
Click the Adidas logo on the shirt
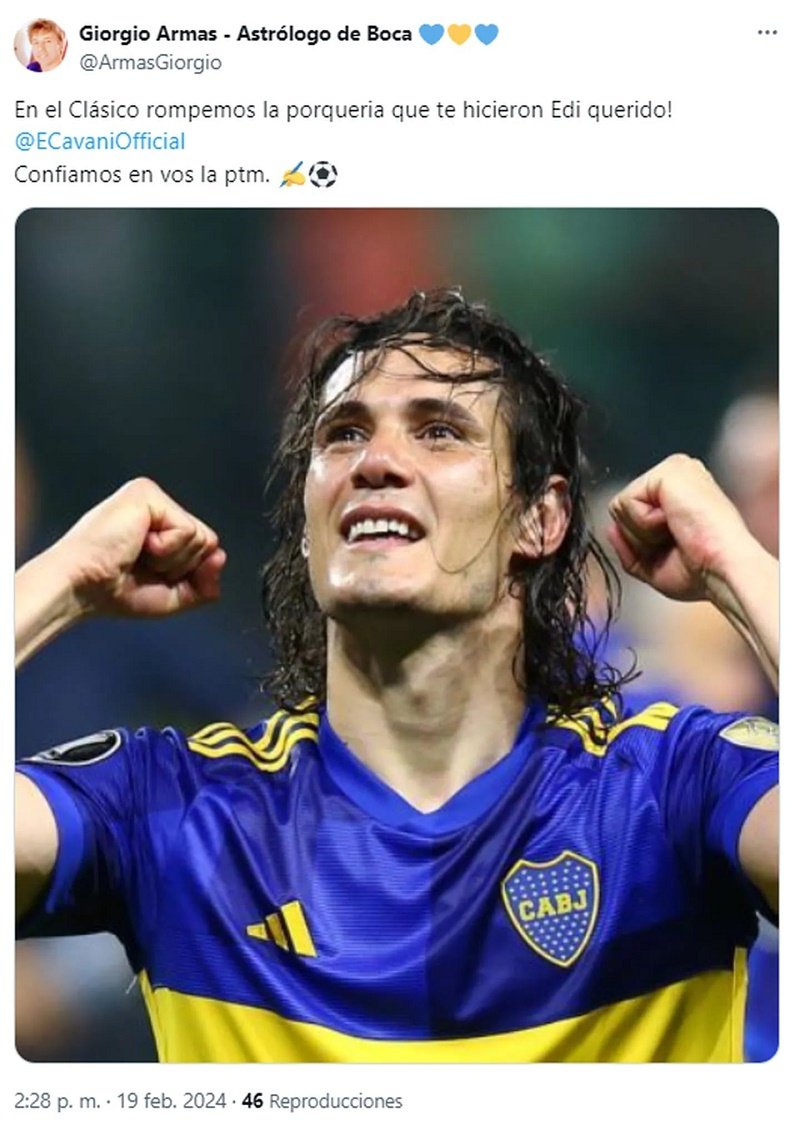click(x=284, y=928)
